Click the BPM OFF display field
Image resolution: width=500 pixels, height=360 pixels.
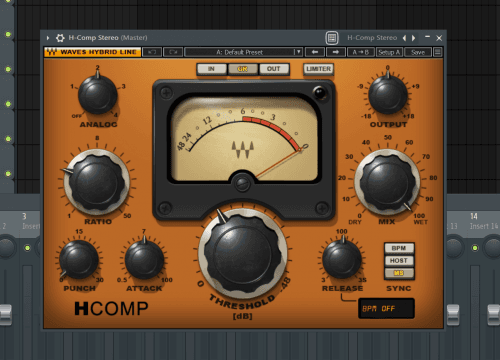coord(386,309)
